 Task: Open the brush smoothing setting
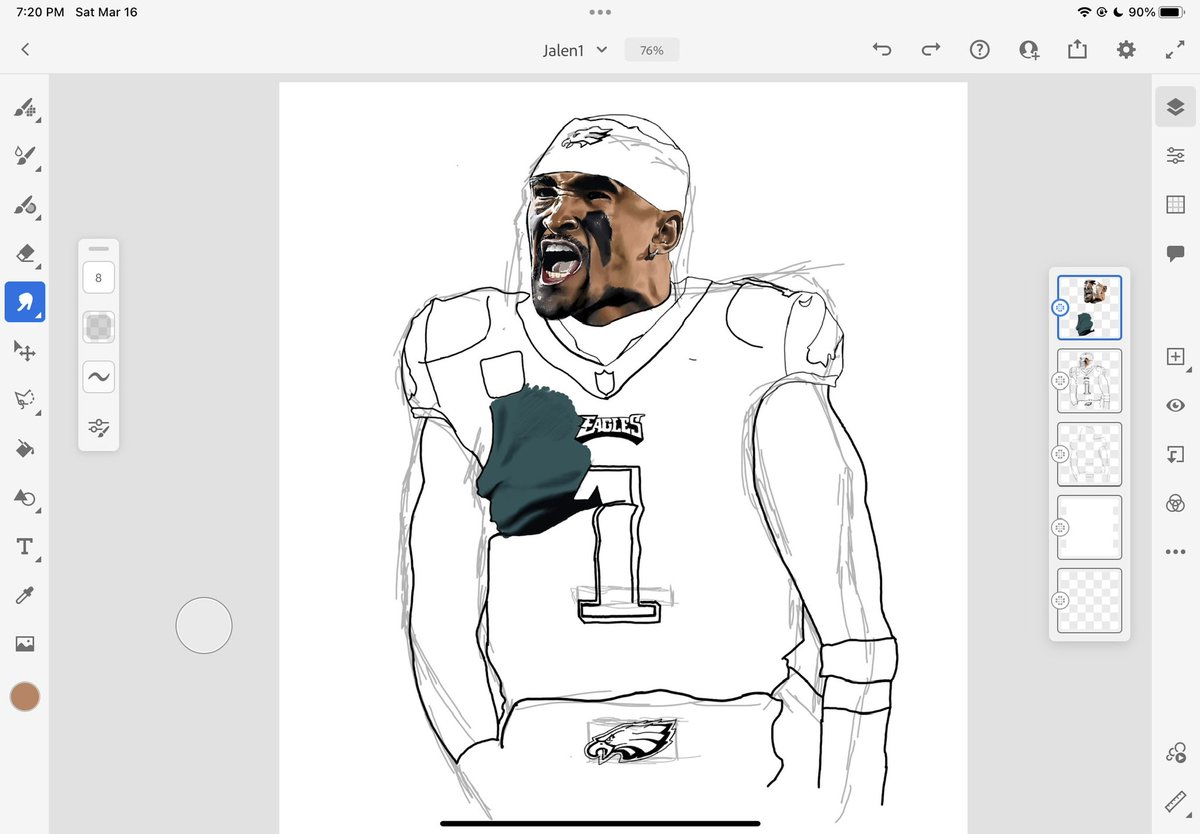click(x=98, y=377)
